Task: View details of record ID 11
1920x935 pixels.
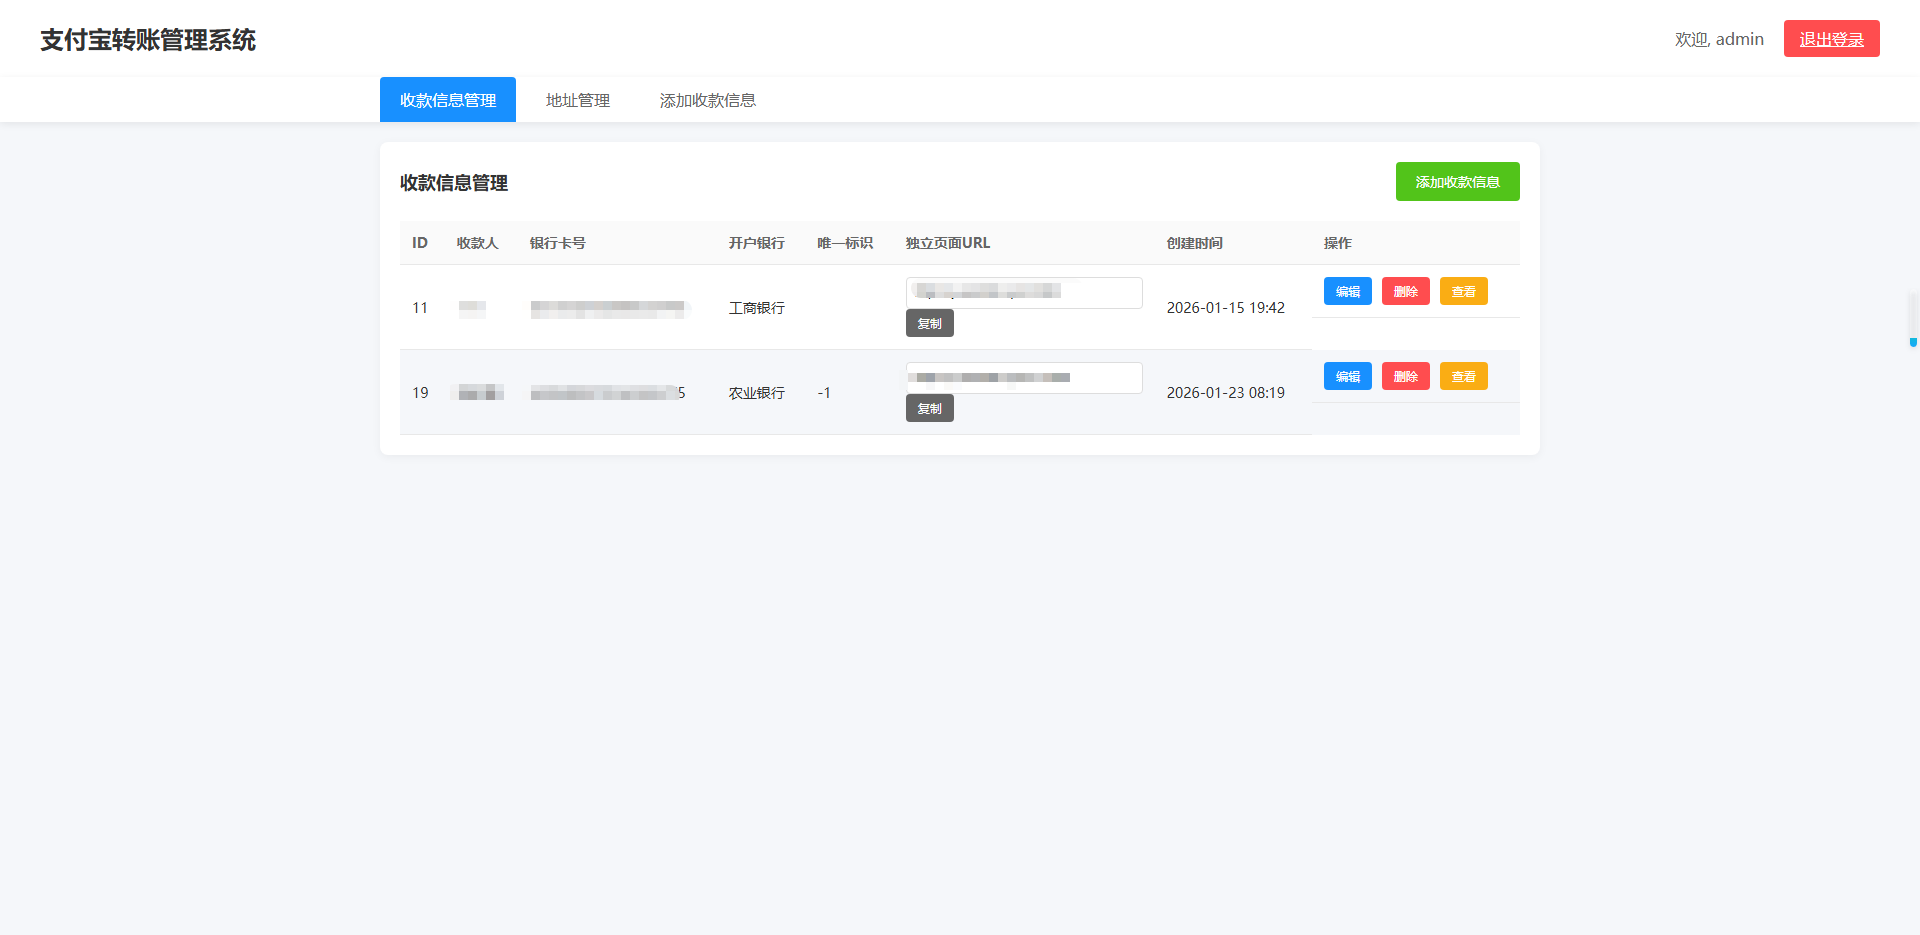Action: (1463, 291)
